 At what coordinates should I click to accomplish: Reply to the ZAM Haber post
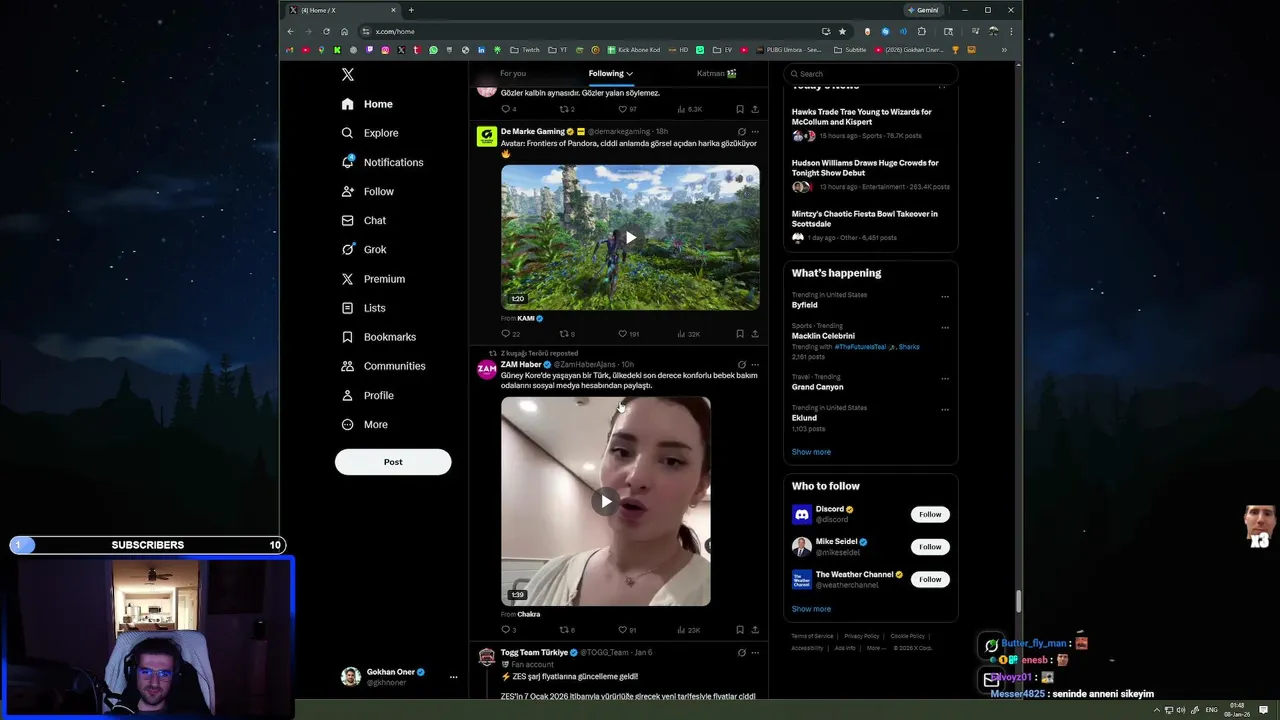click(506, 630)
